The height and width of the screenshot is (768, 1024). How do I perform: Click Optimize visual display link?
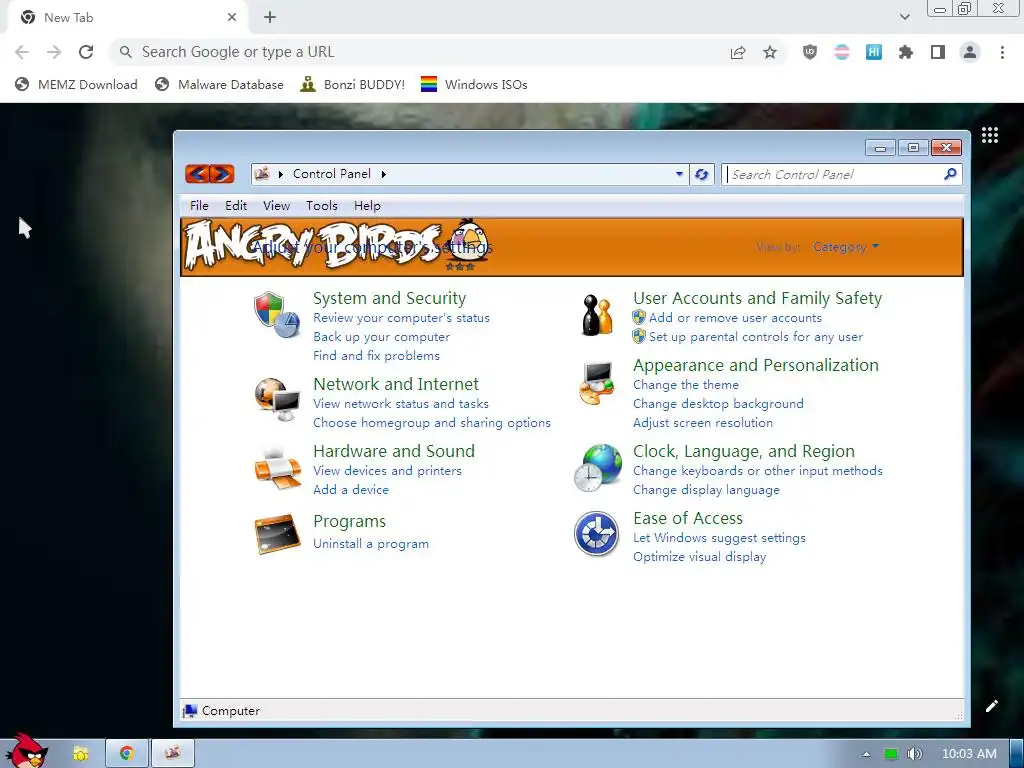(x=699, y=557)
